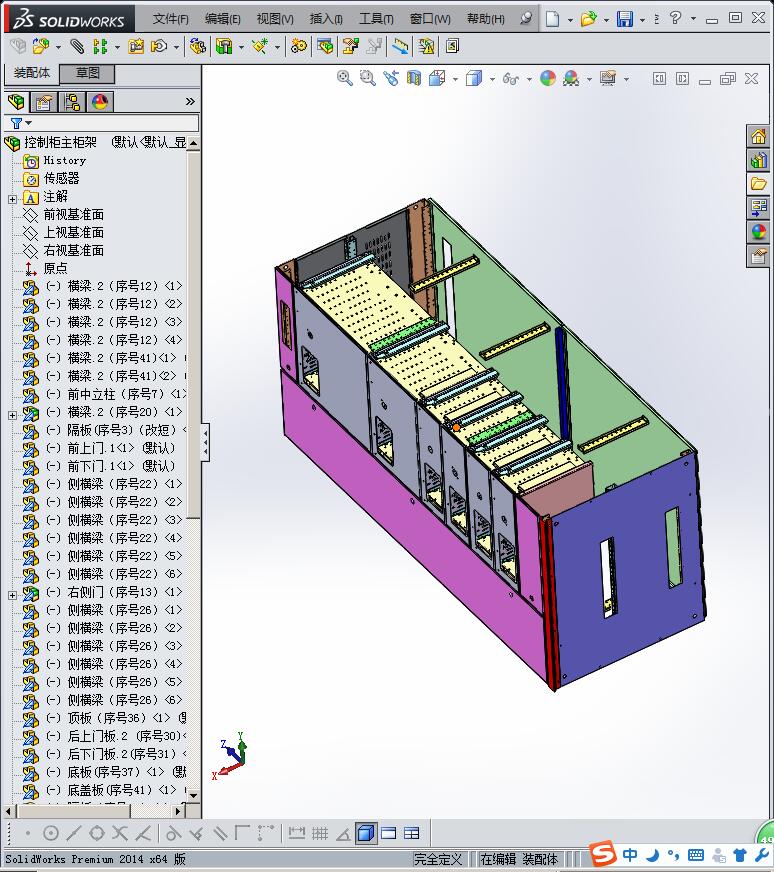Open the Appearances ball in task pane
This screenshot has width=774, height=872.
pos(758,232)
